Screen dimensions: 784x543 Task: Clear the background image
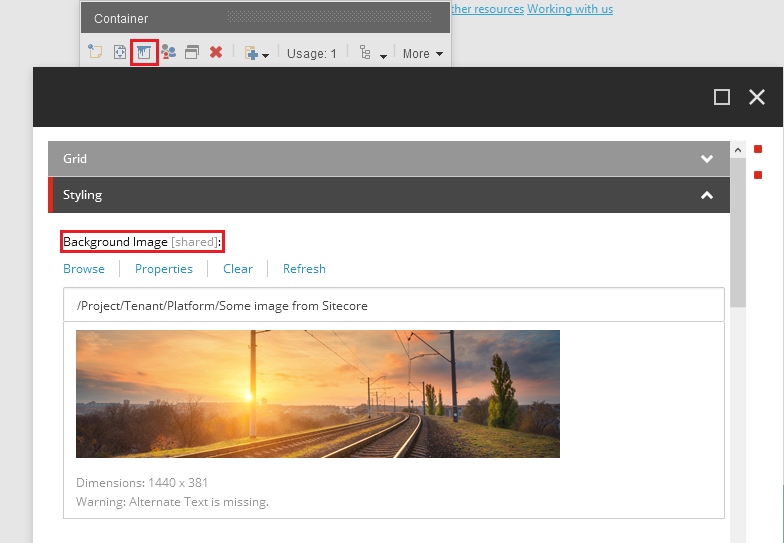tap(238, 268)
